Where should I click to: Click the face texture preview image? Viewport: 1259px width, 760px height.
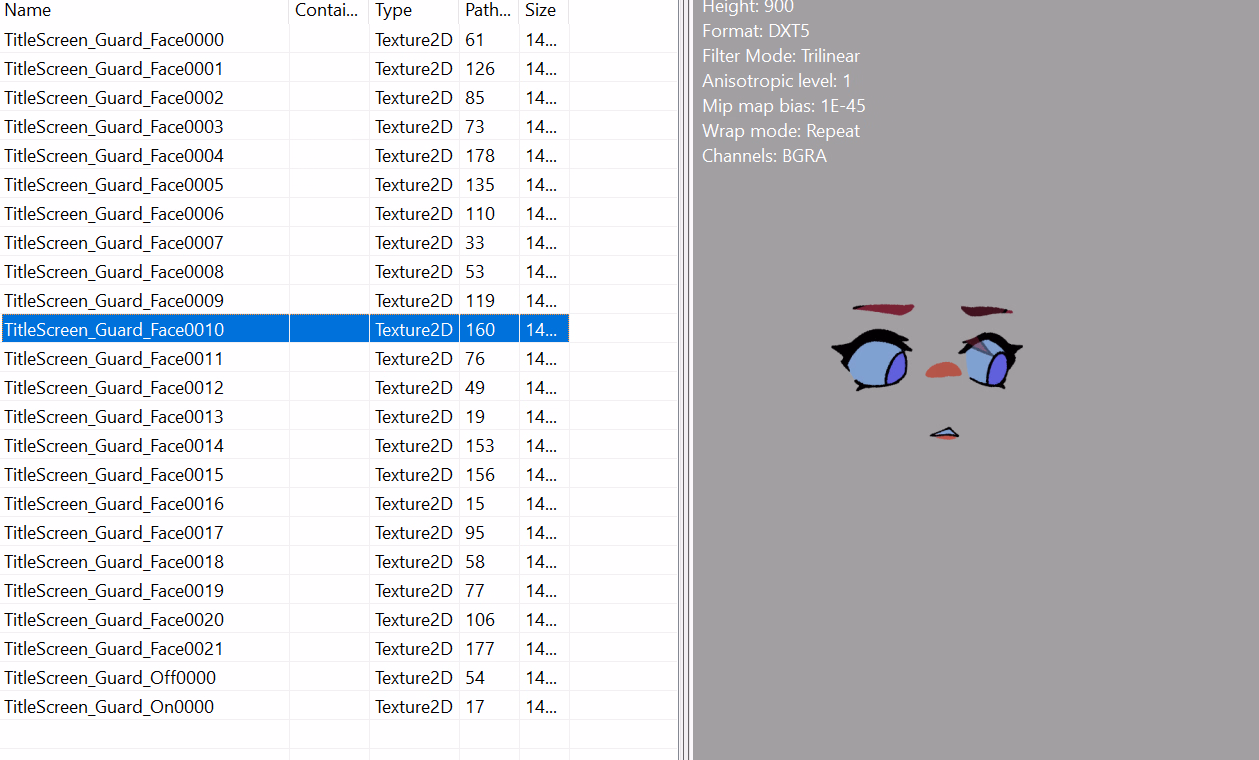[927, 370]
